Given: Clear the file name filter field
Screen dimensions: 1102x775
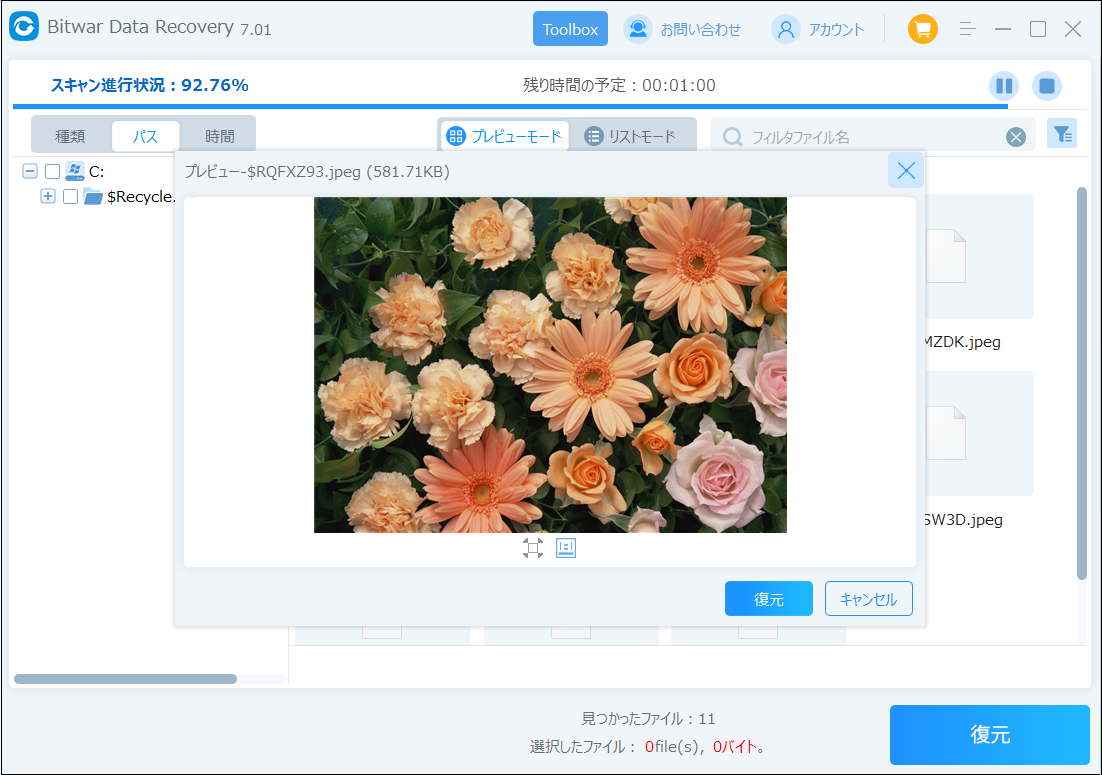Looking at the screenshot, I should click(x=1016, y=137).
